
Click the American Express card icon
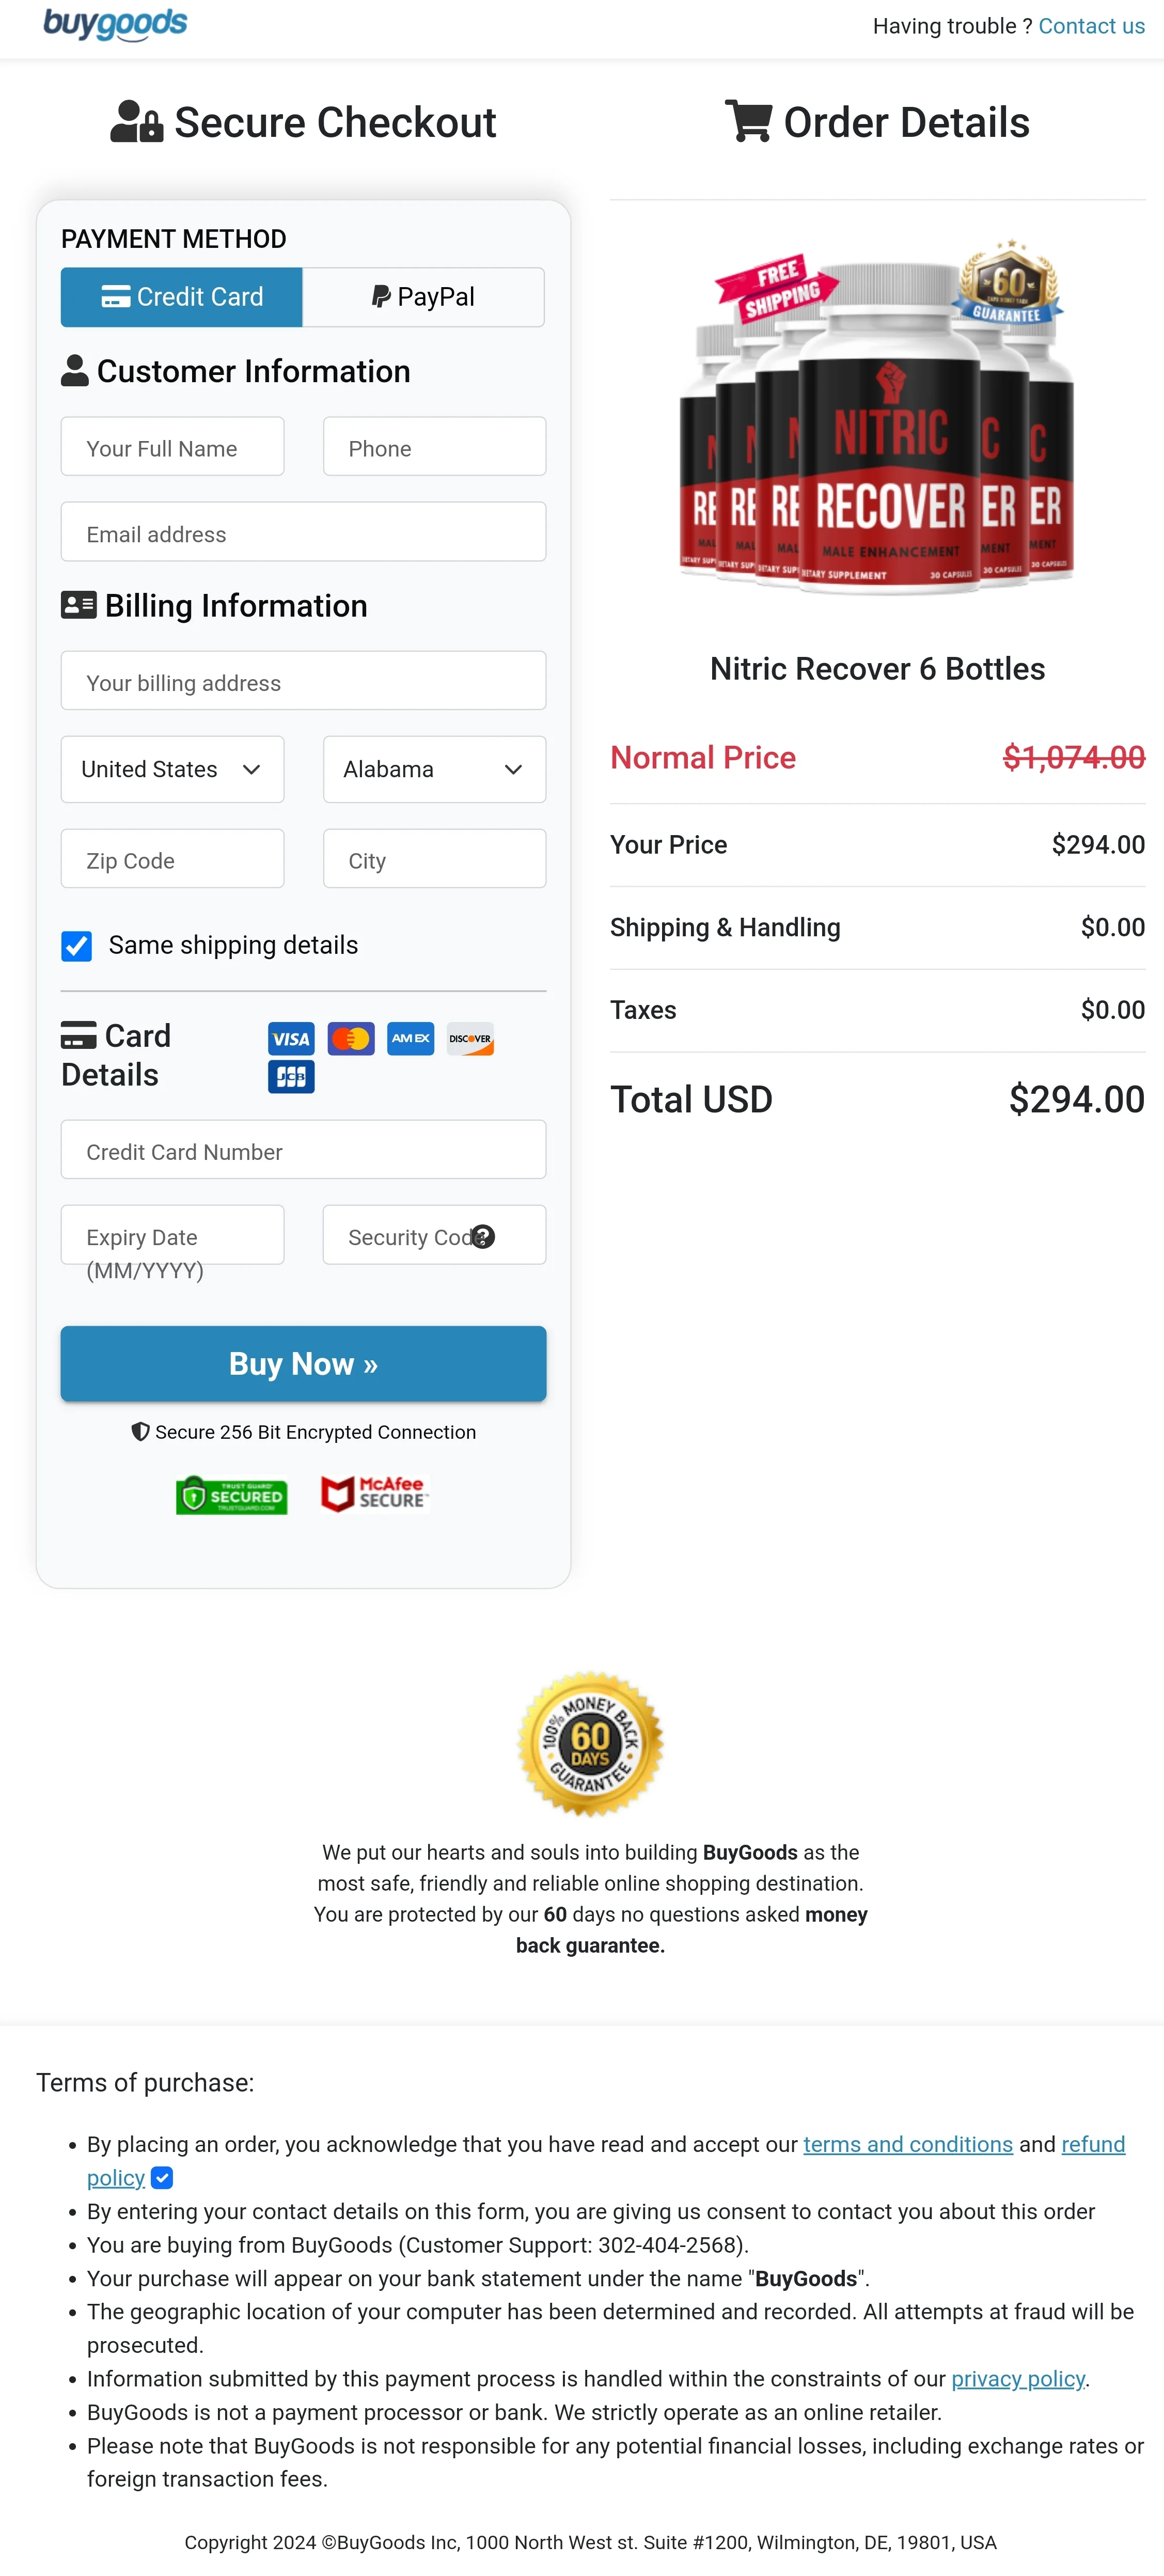410,1039
